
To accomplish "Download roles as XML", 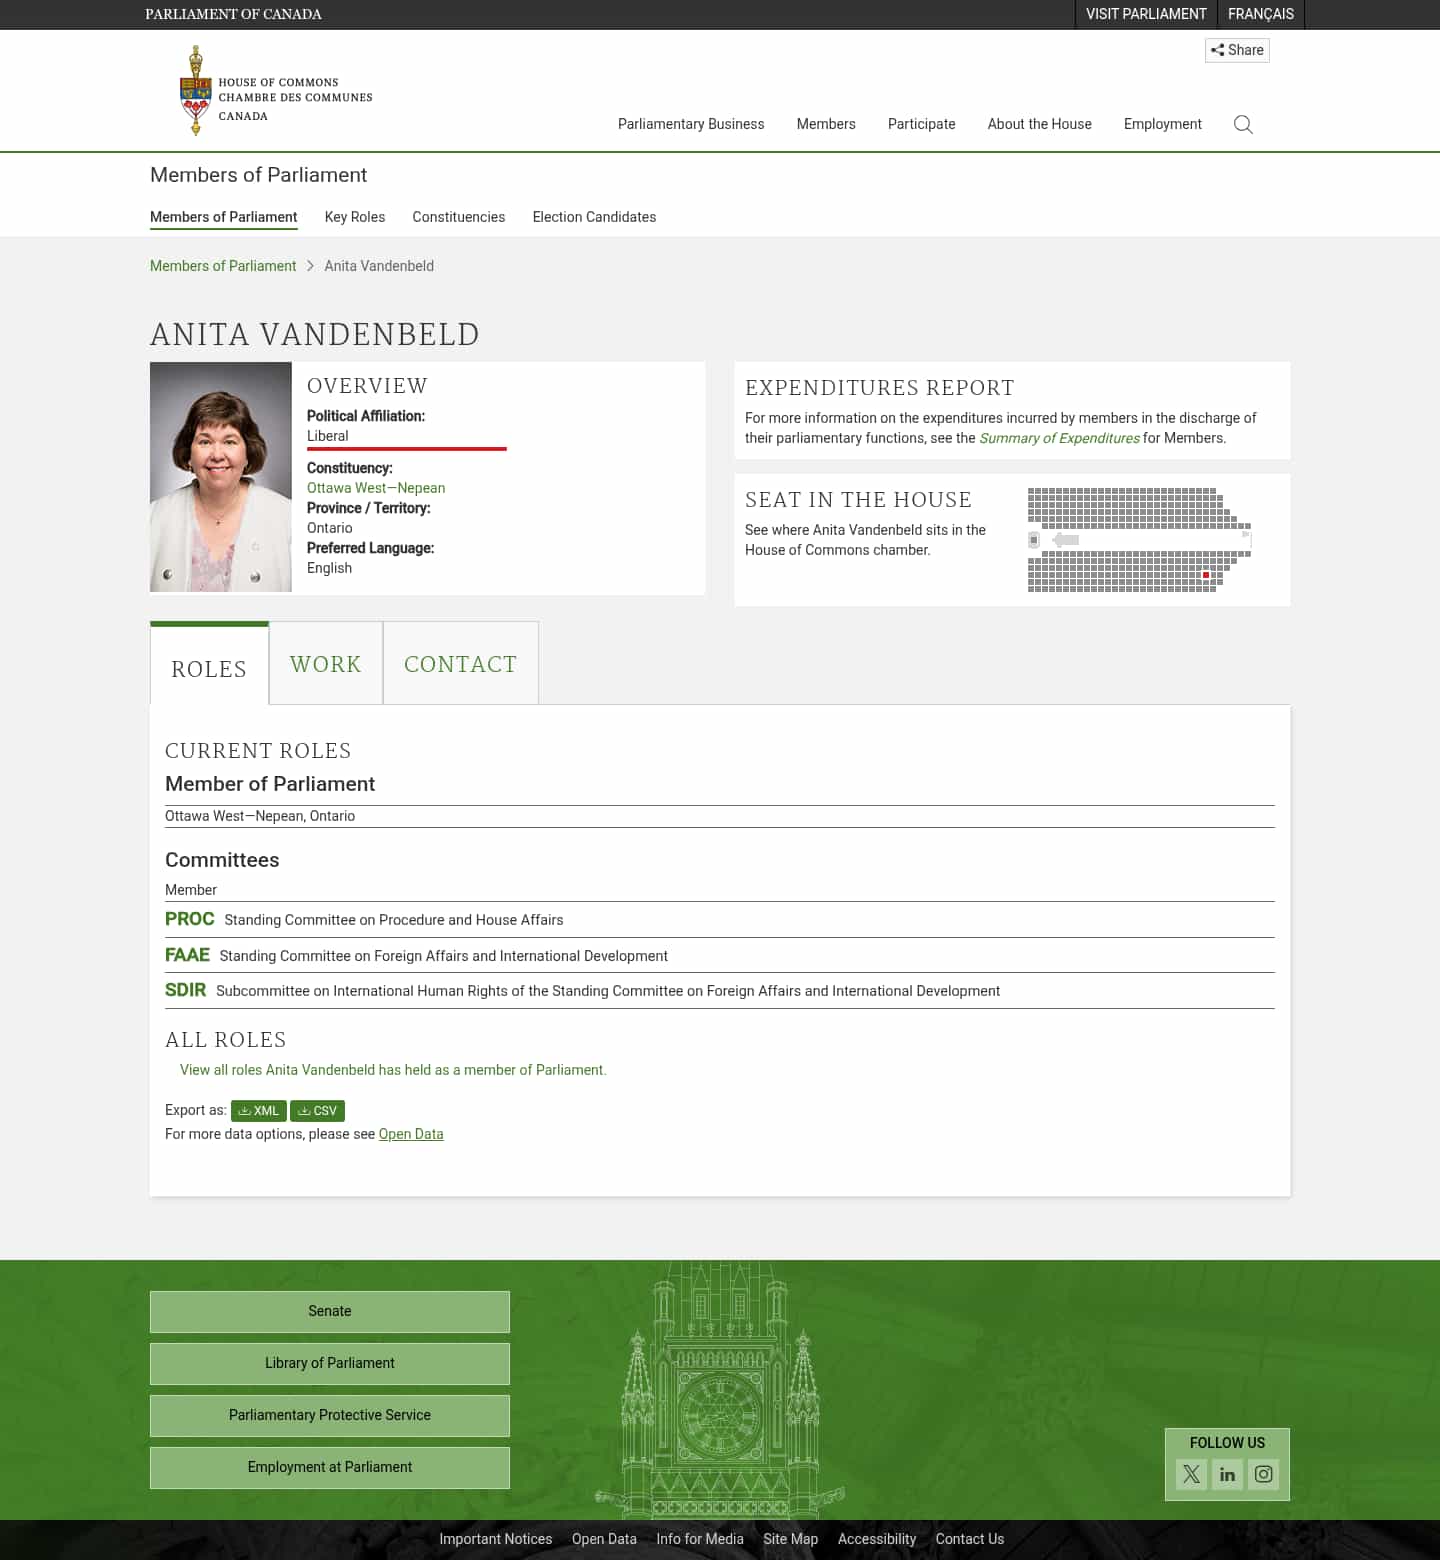I will 258,1111.
